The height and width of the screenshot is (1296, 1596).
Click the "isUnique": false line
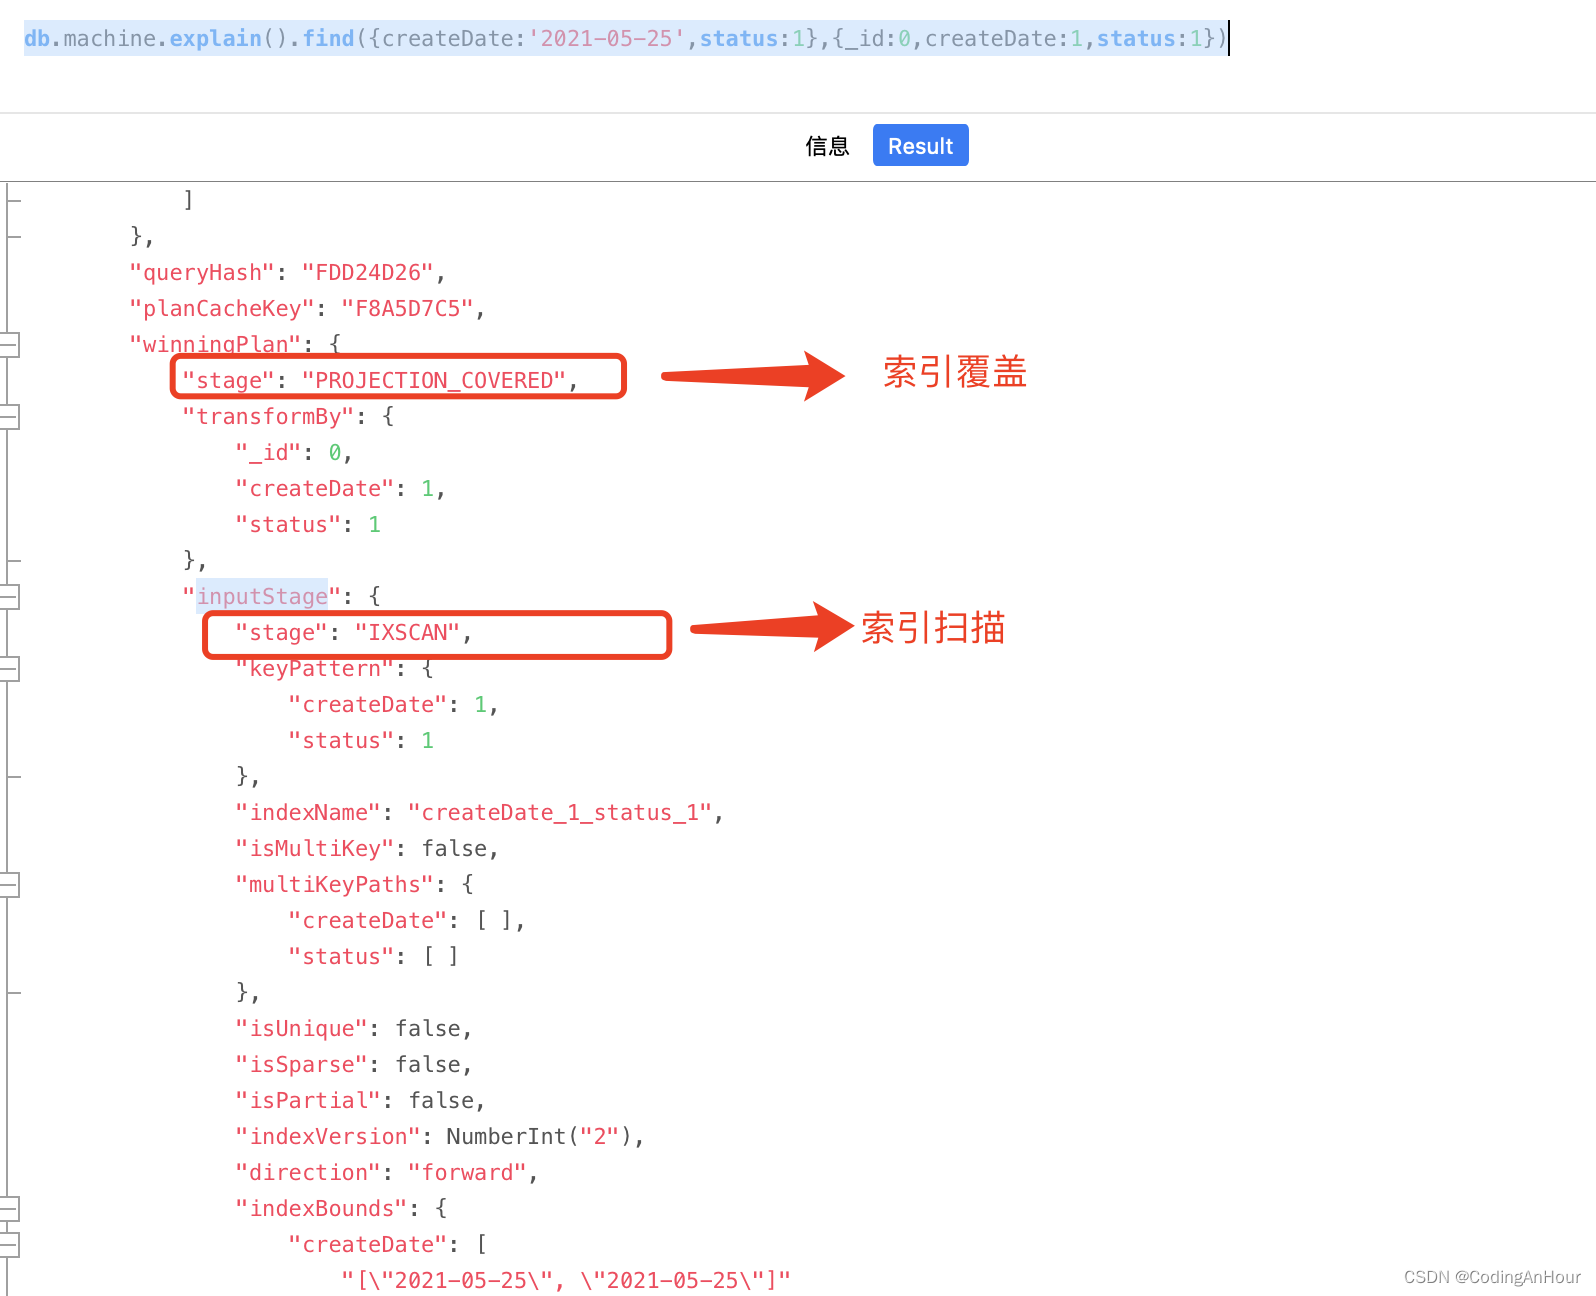click(x=353, y=1028)
